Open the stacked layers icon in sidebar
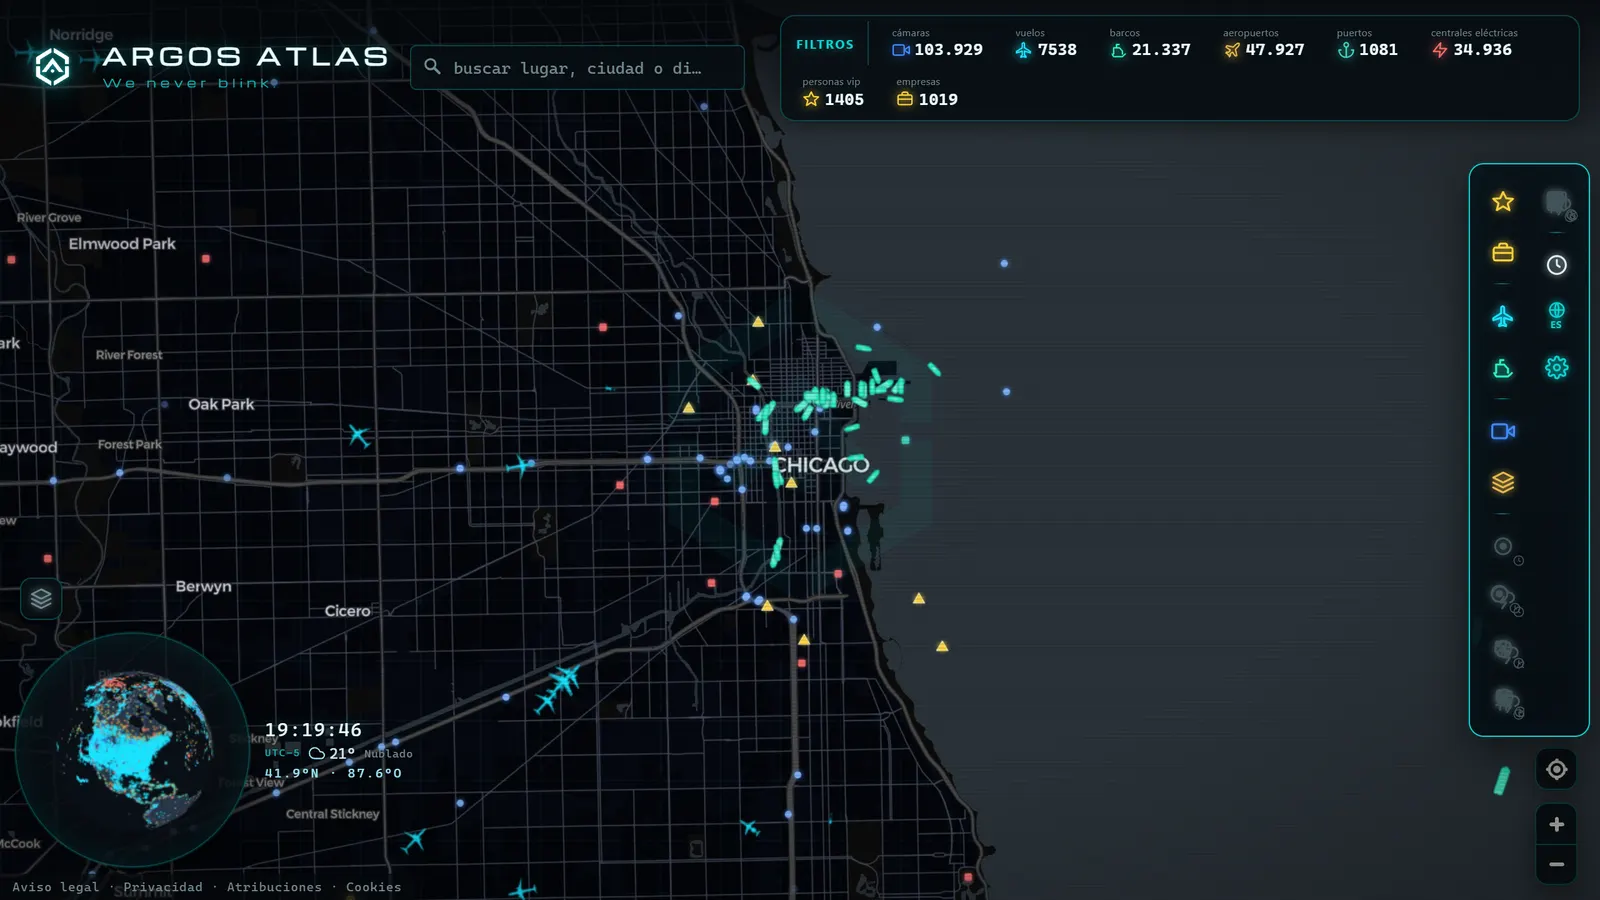The width and height of the screenshot is (1600, 900). click(x=1502, y=483)
